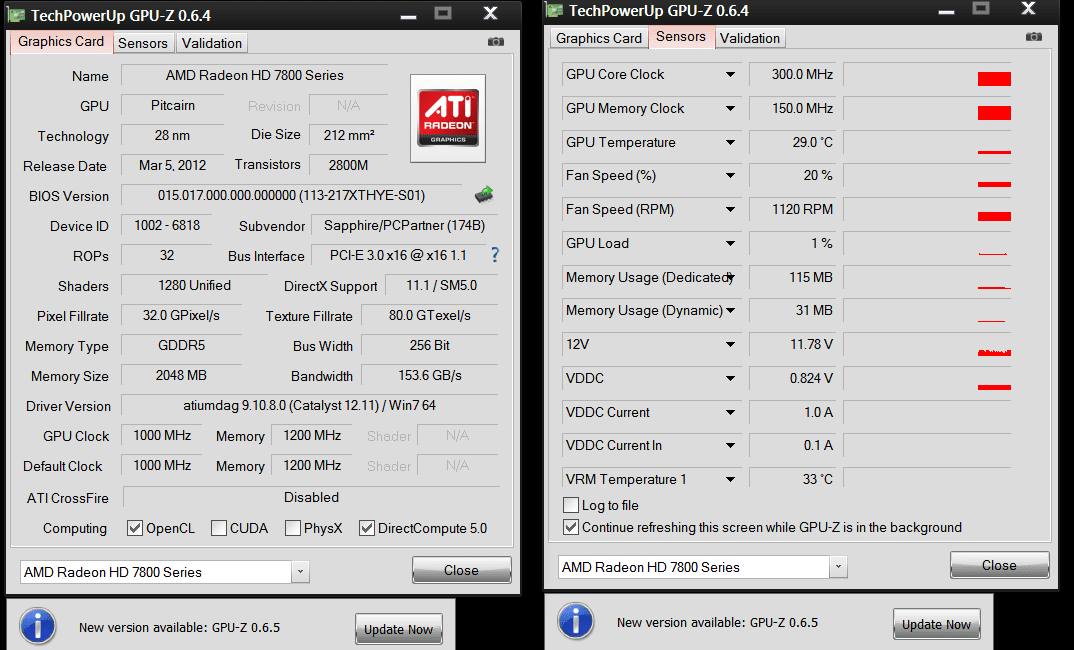Click the GPU field showing Pitcairn
The width and height of the screenshot is (1074, 650).
coord(173,105)
